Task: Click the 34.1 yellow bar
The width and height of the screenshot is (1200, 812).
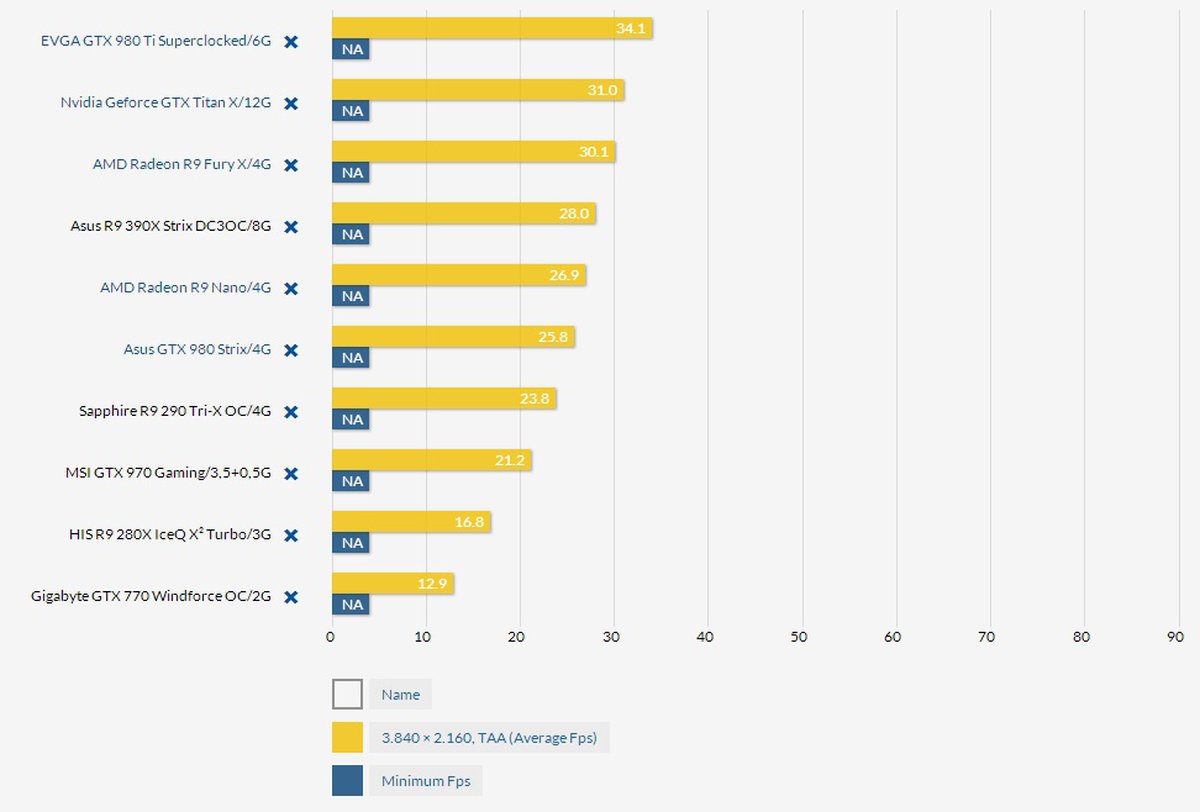Action: point(491,28)
